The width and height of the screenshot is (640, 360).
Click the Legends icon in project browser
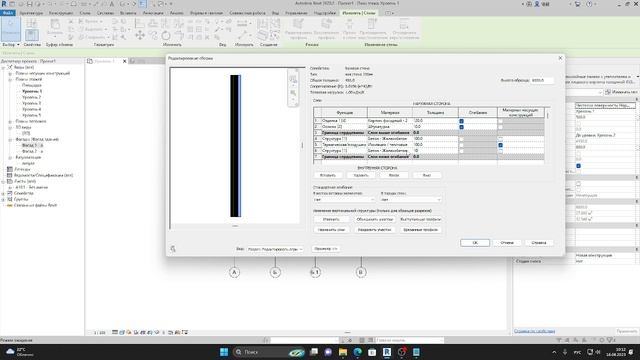10,169
